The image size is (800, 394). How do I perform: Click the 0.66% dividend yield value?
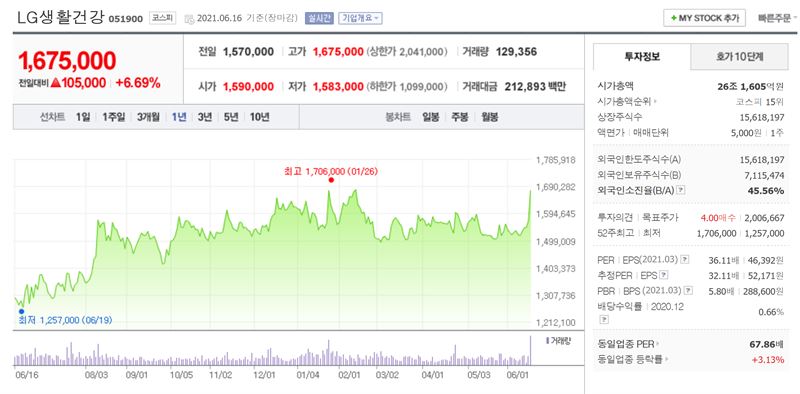[x=771, y=312]
